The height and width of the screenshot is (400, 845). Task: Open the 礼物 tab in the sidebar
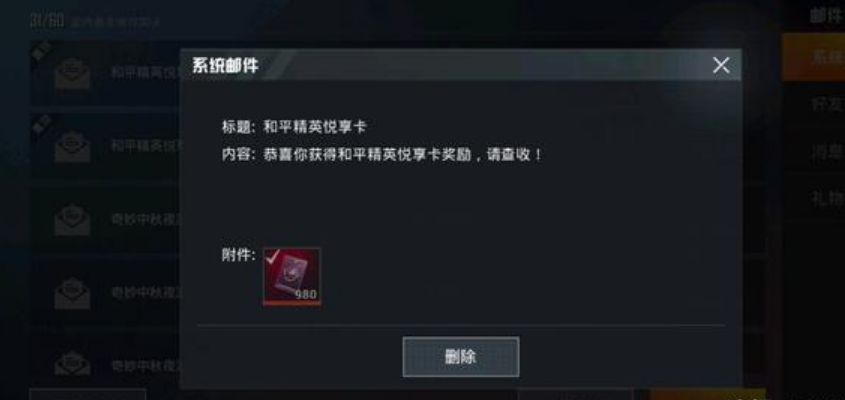click(827, 197)
